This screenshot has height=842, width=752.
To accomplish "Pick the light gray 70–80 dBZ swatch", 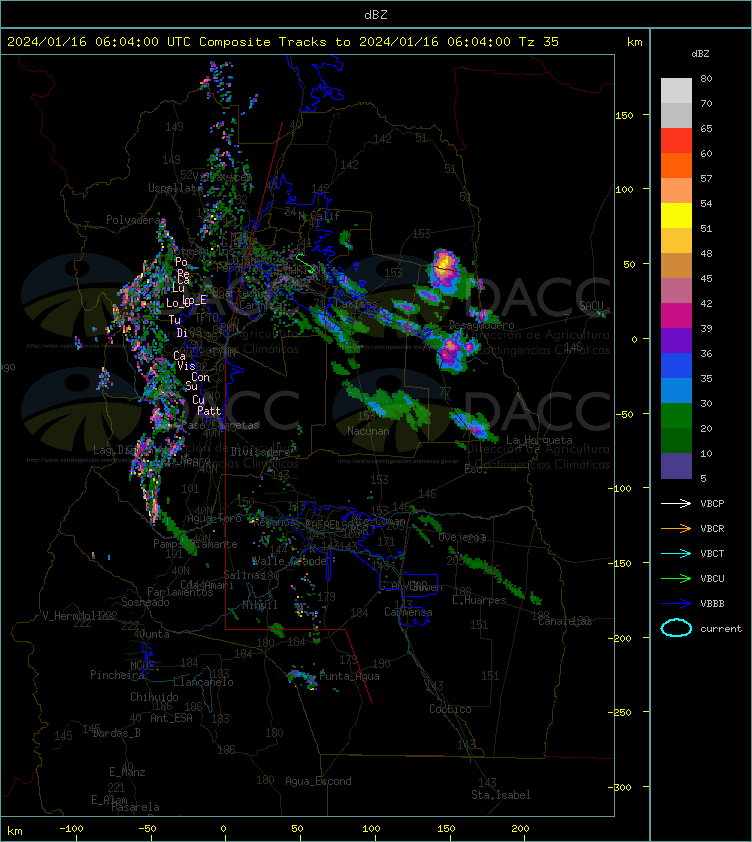I will 676,90.
